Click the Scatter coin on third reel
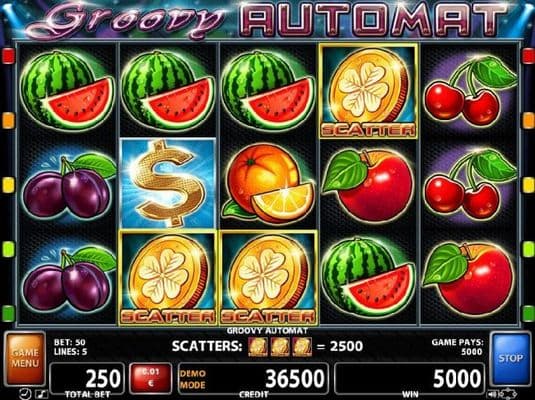Viewport: 535px width, 400px height. click(268, 277)
